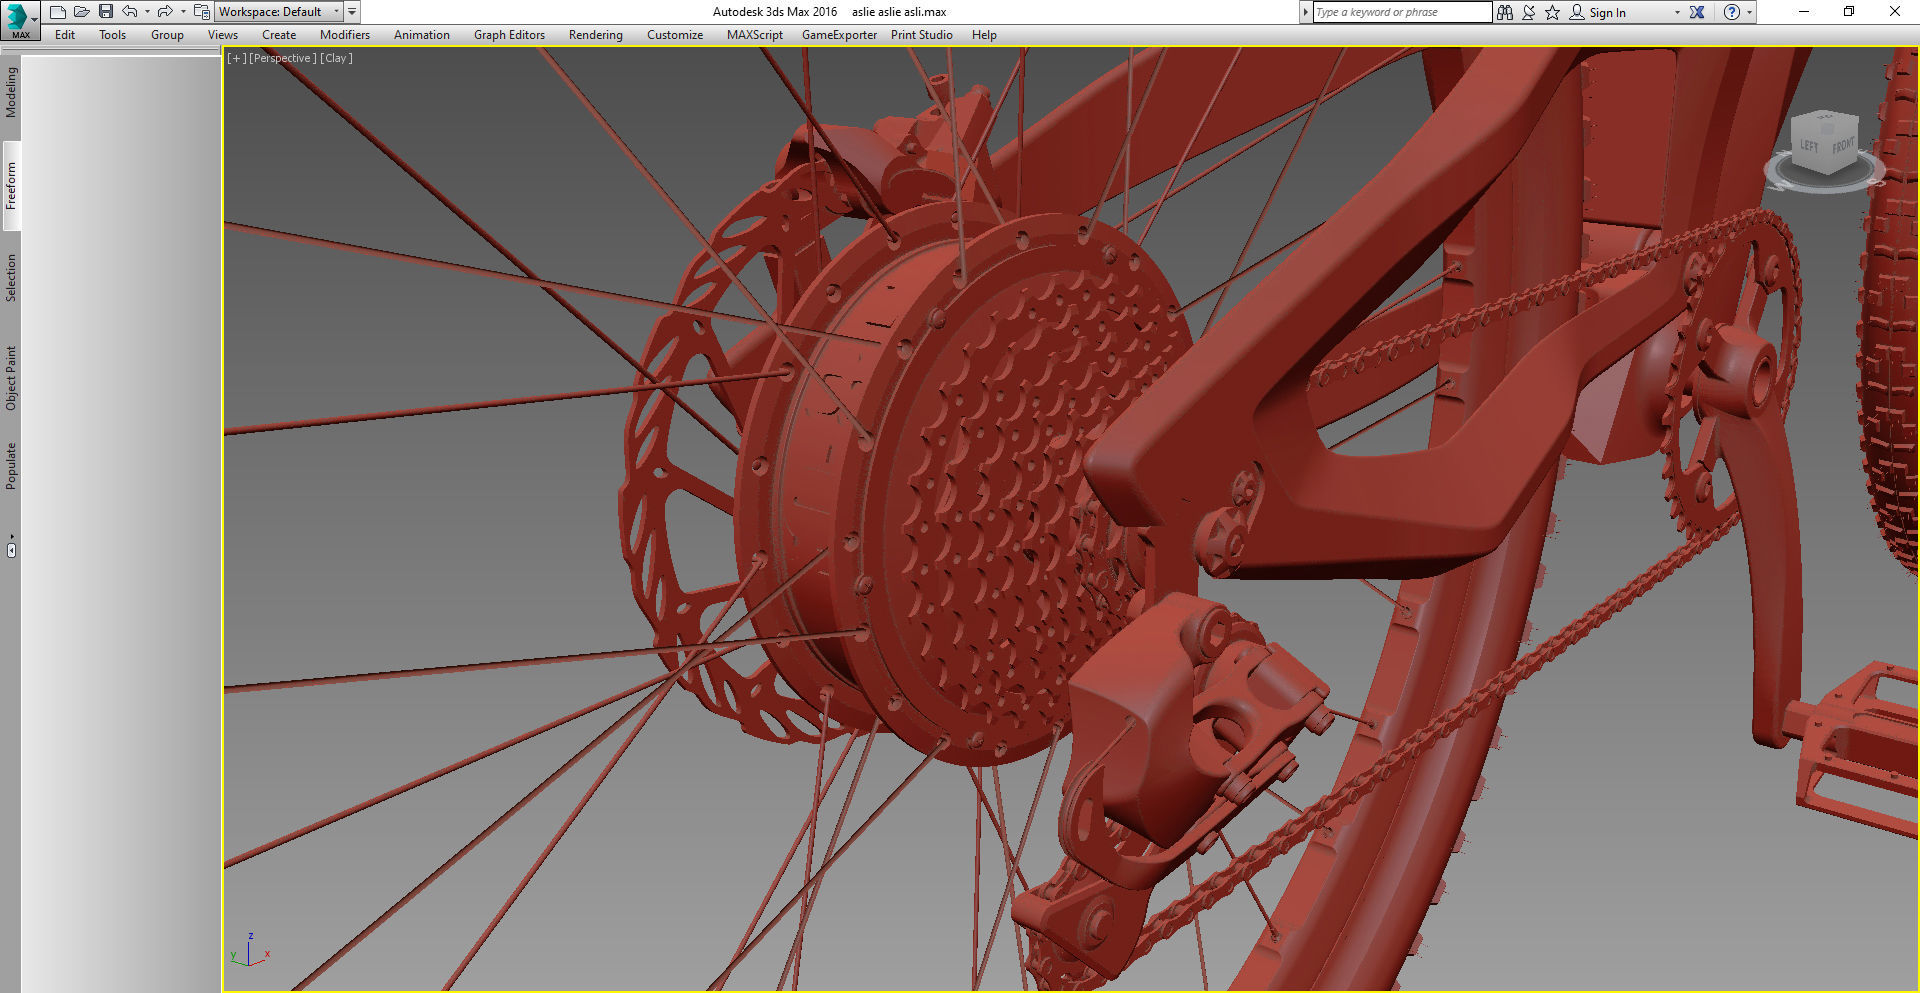Open the Graph Editors menu
This screenshot has width=1920, height=993.
click(x=509, y=35)
